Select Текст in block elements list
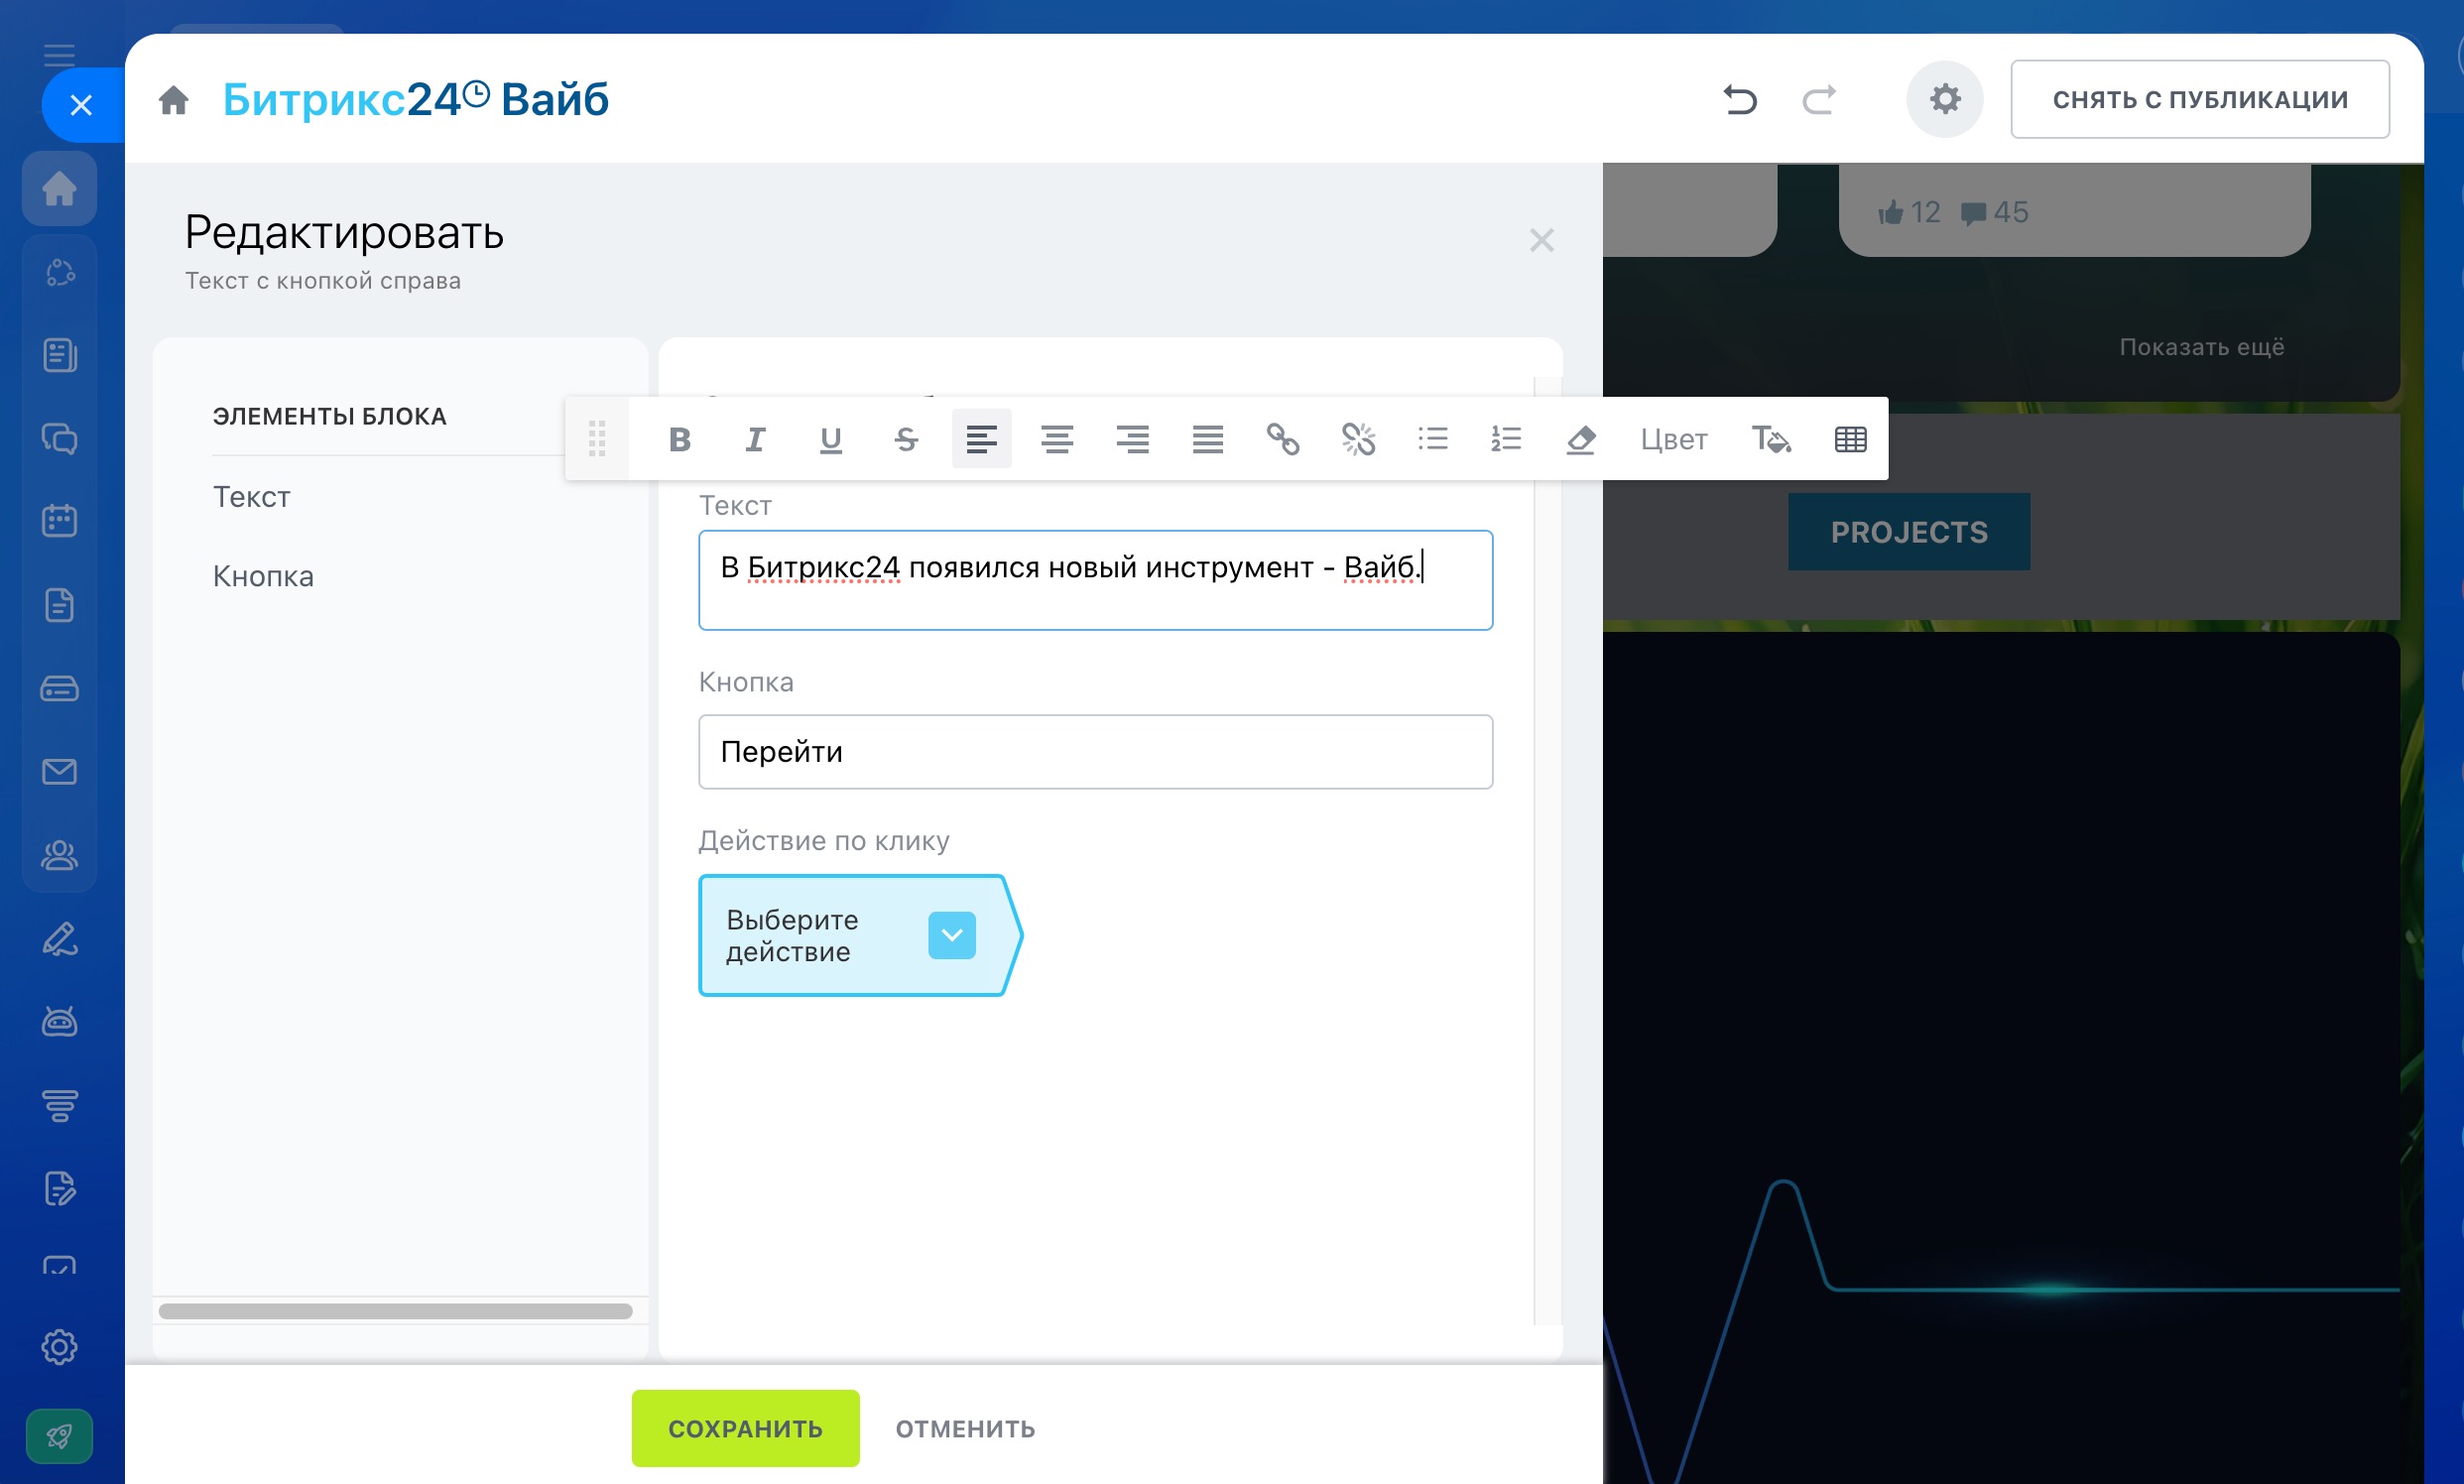 (x=252, y=497)
